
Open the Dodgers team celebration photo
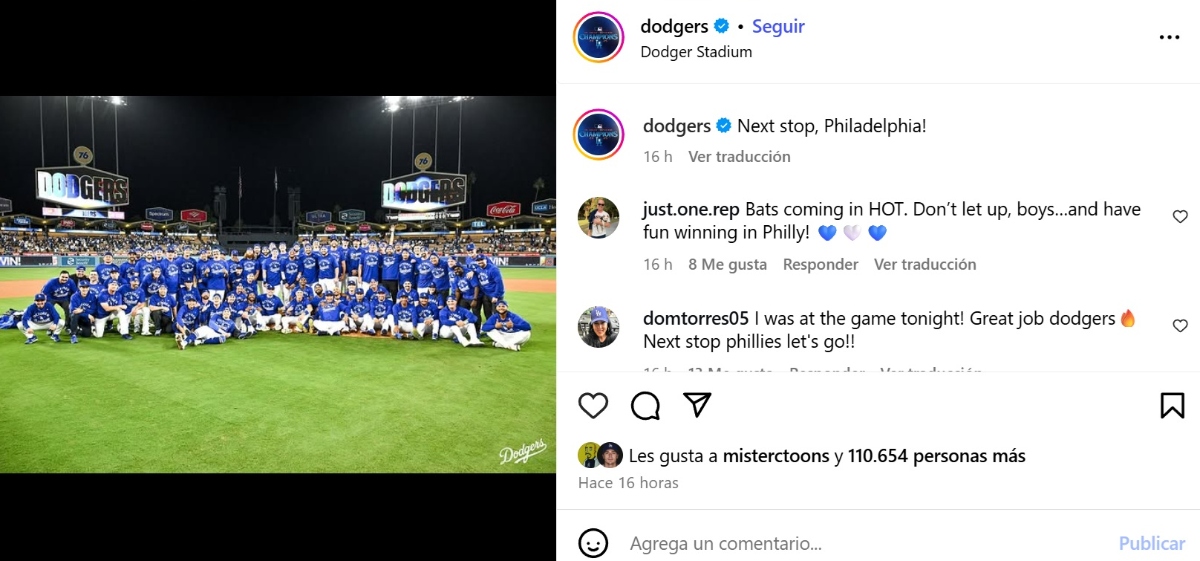tap(278, 284)
